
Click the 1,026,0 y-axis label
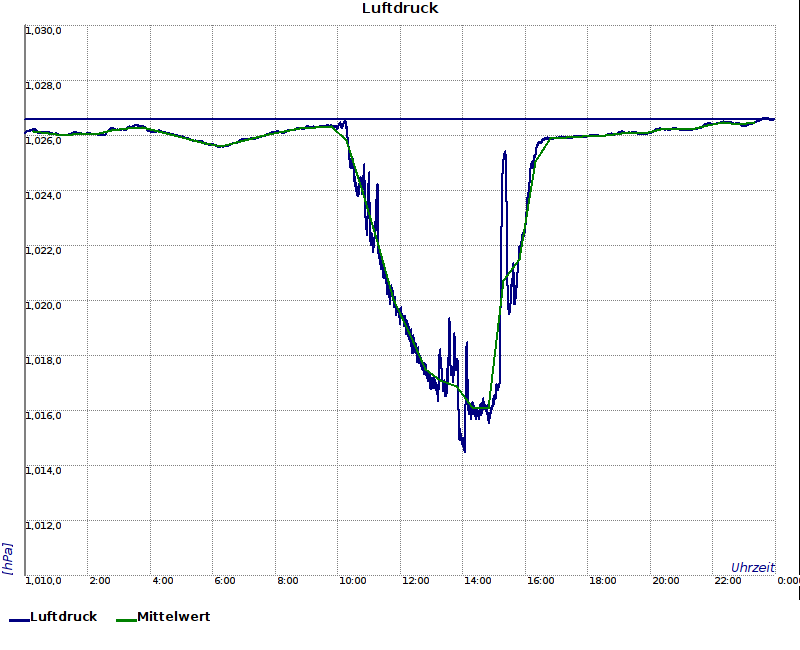pyautogui.click(x=43, y=141)
